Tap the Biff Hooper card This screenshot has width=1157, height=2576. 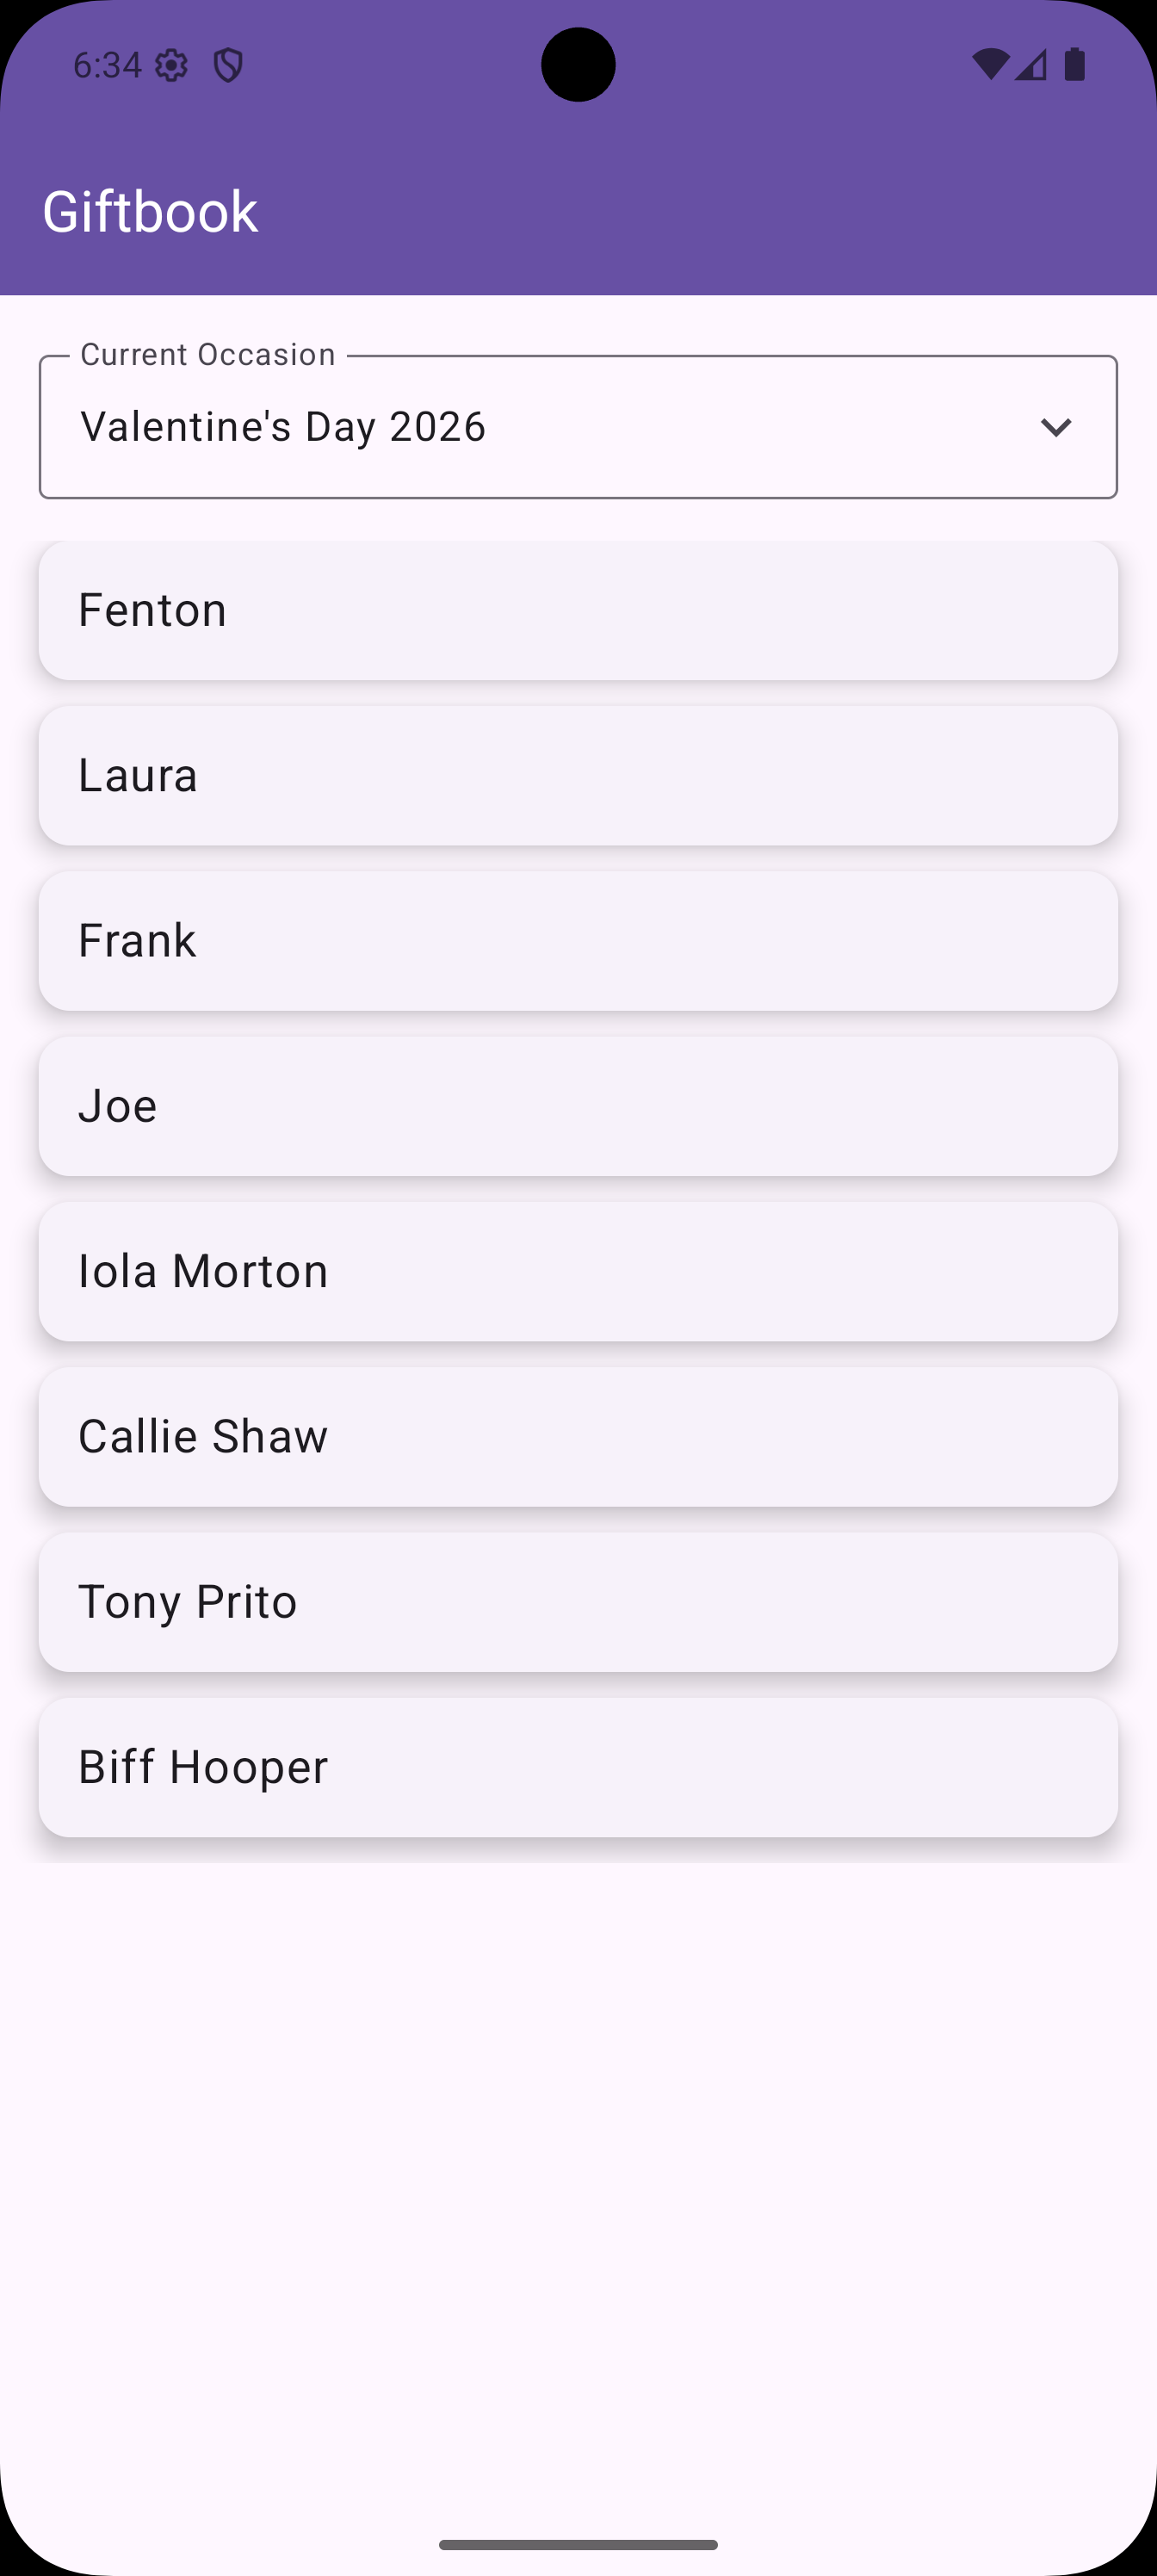click(x=578, y=1767)
